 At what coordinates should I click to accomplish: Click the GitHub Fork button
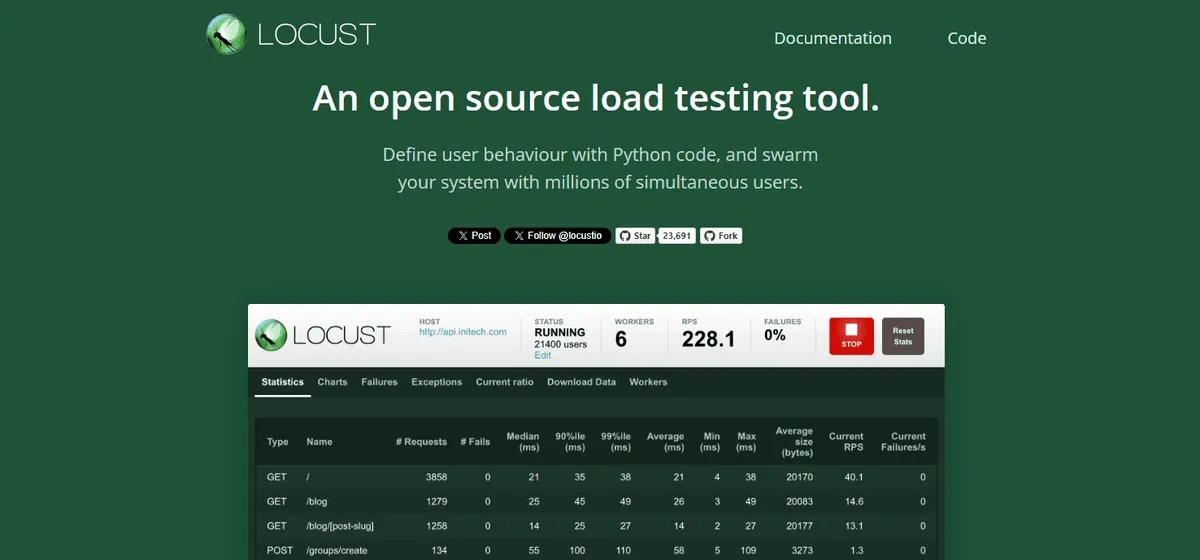720,236
